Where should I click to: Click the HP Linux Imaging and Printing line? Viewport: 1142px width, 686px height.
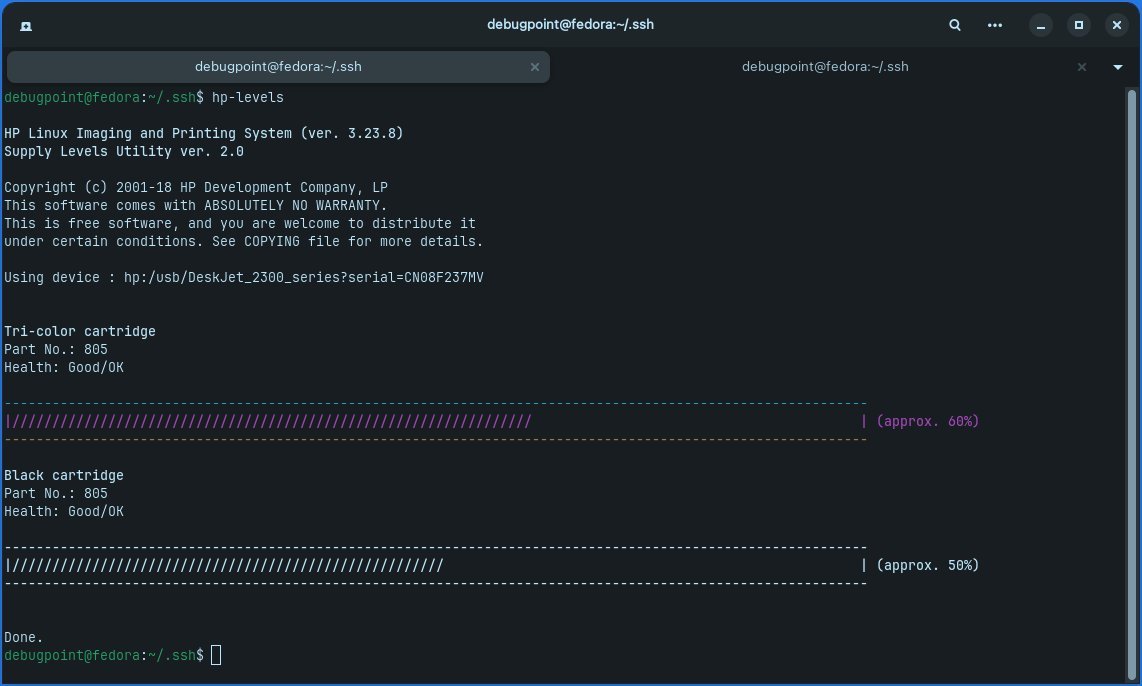tap(203, 133)
